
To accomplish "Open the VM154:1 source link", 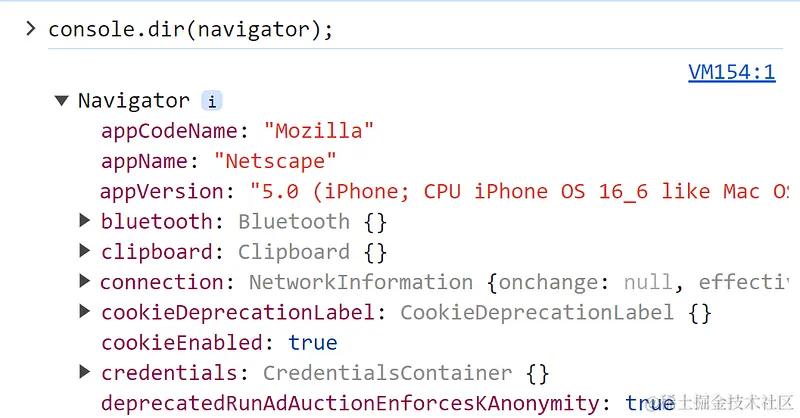I will (732, 72).
